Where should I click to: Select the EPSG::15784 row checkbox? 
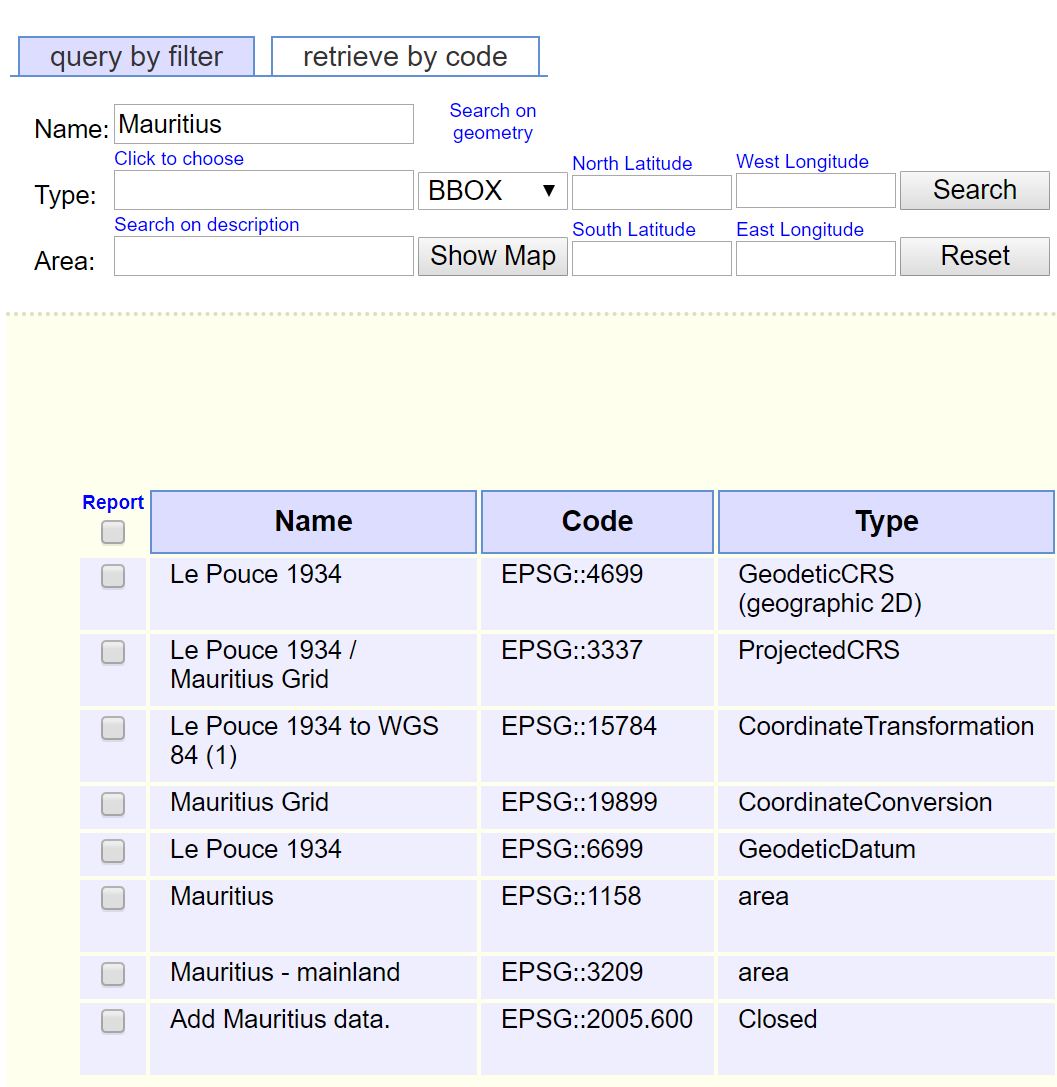[x=113, y=729]
